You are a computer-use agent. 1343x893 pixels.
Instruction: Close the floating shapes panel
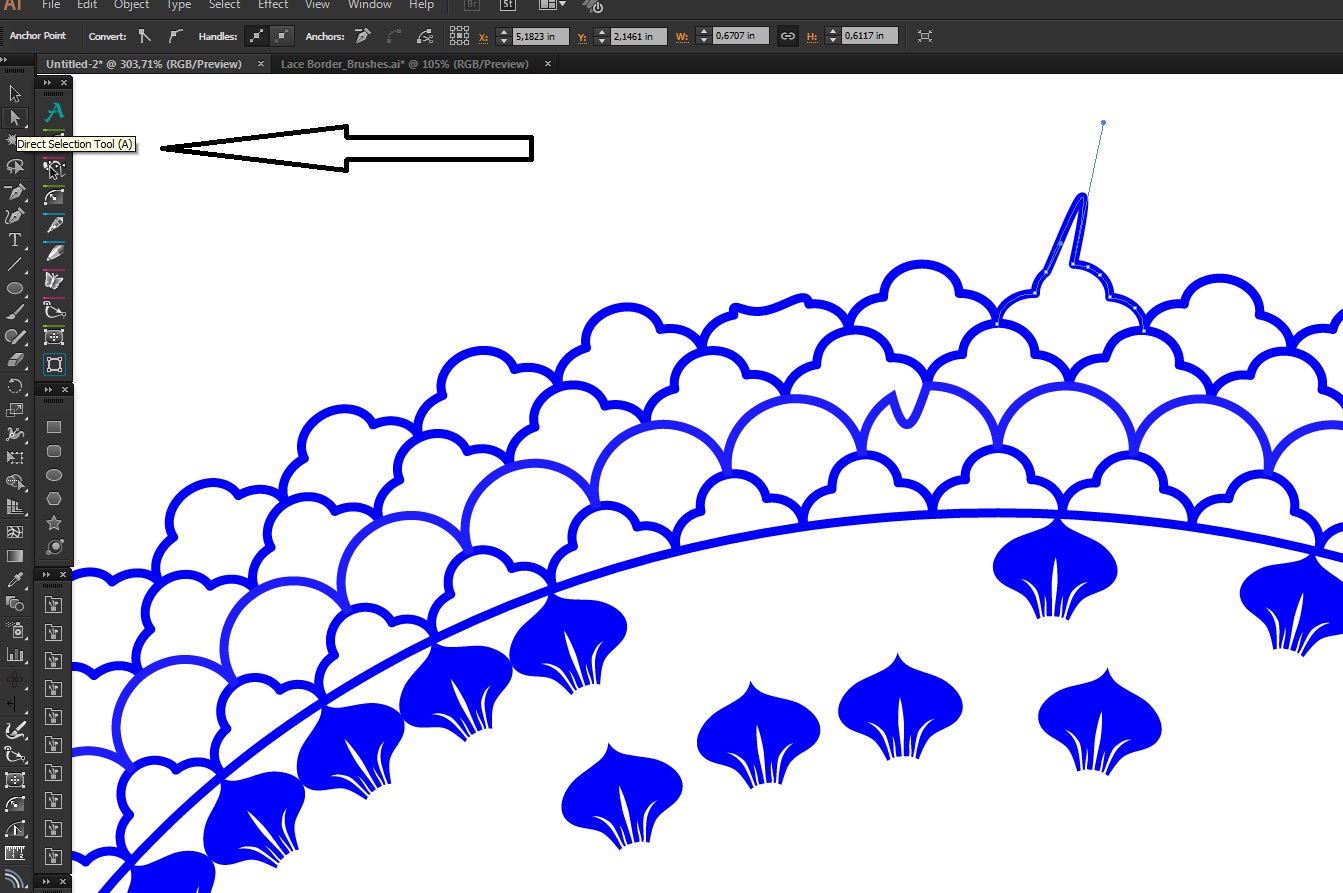pos(63,389)
